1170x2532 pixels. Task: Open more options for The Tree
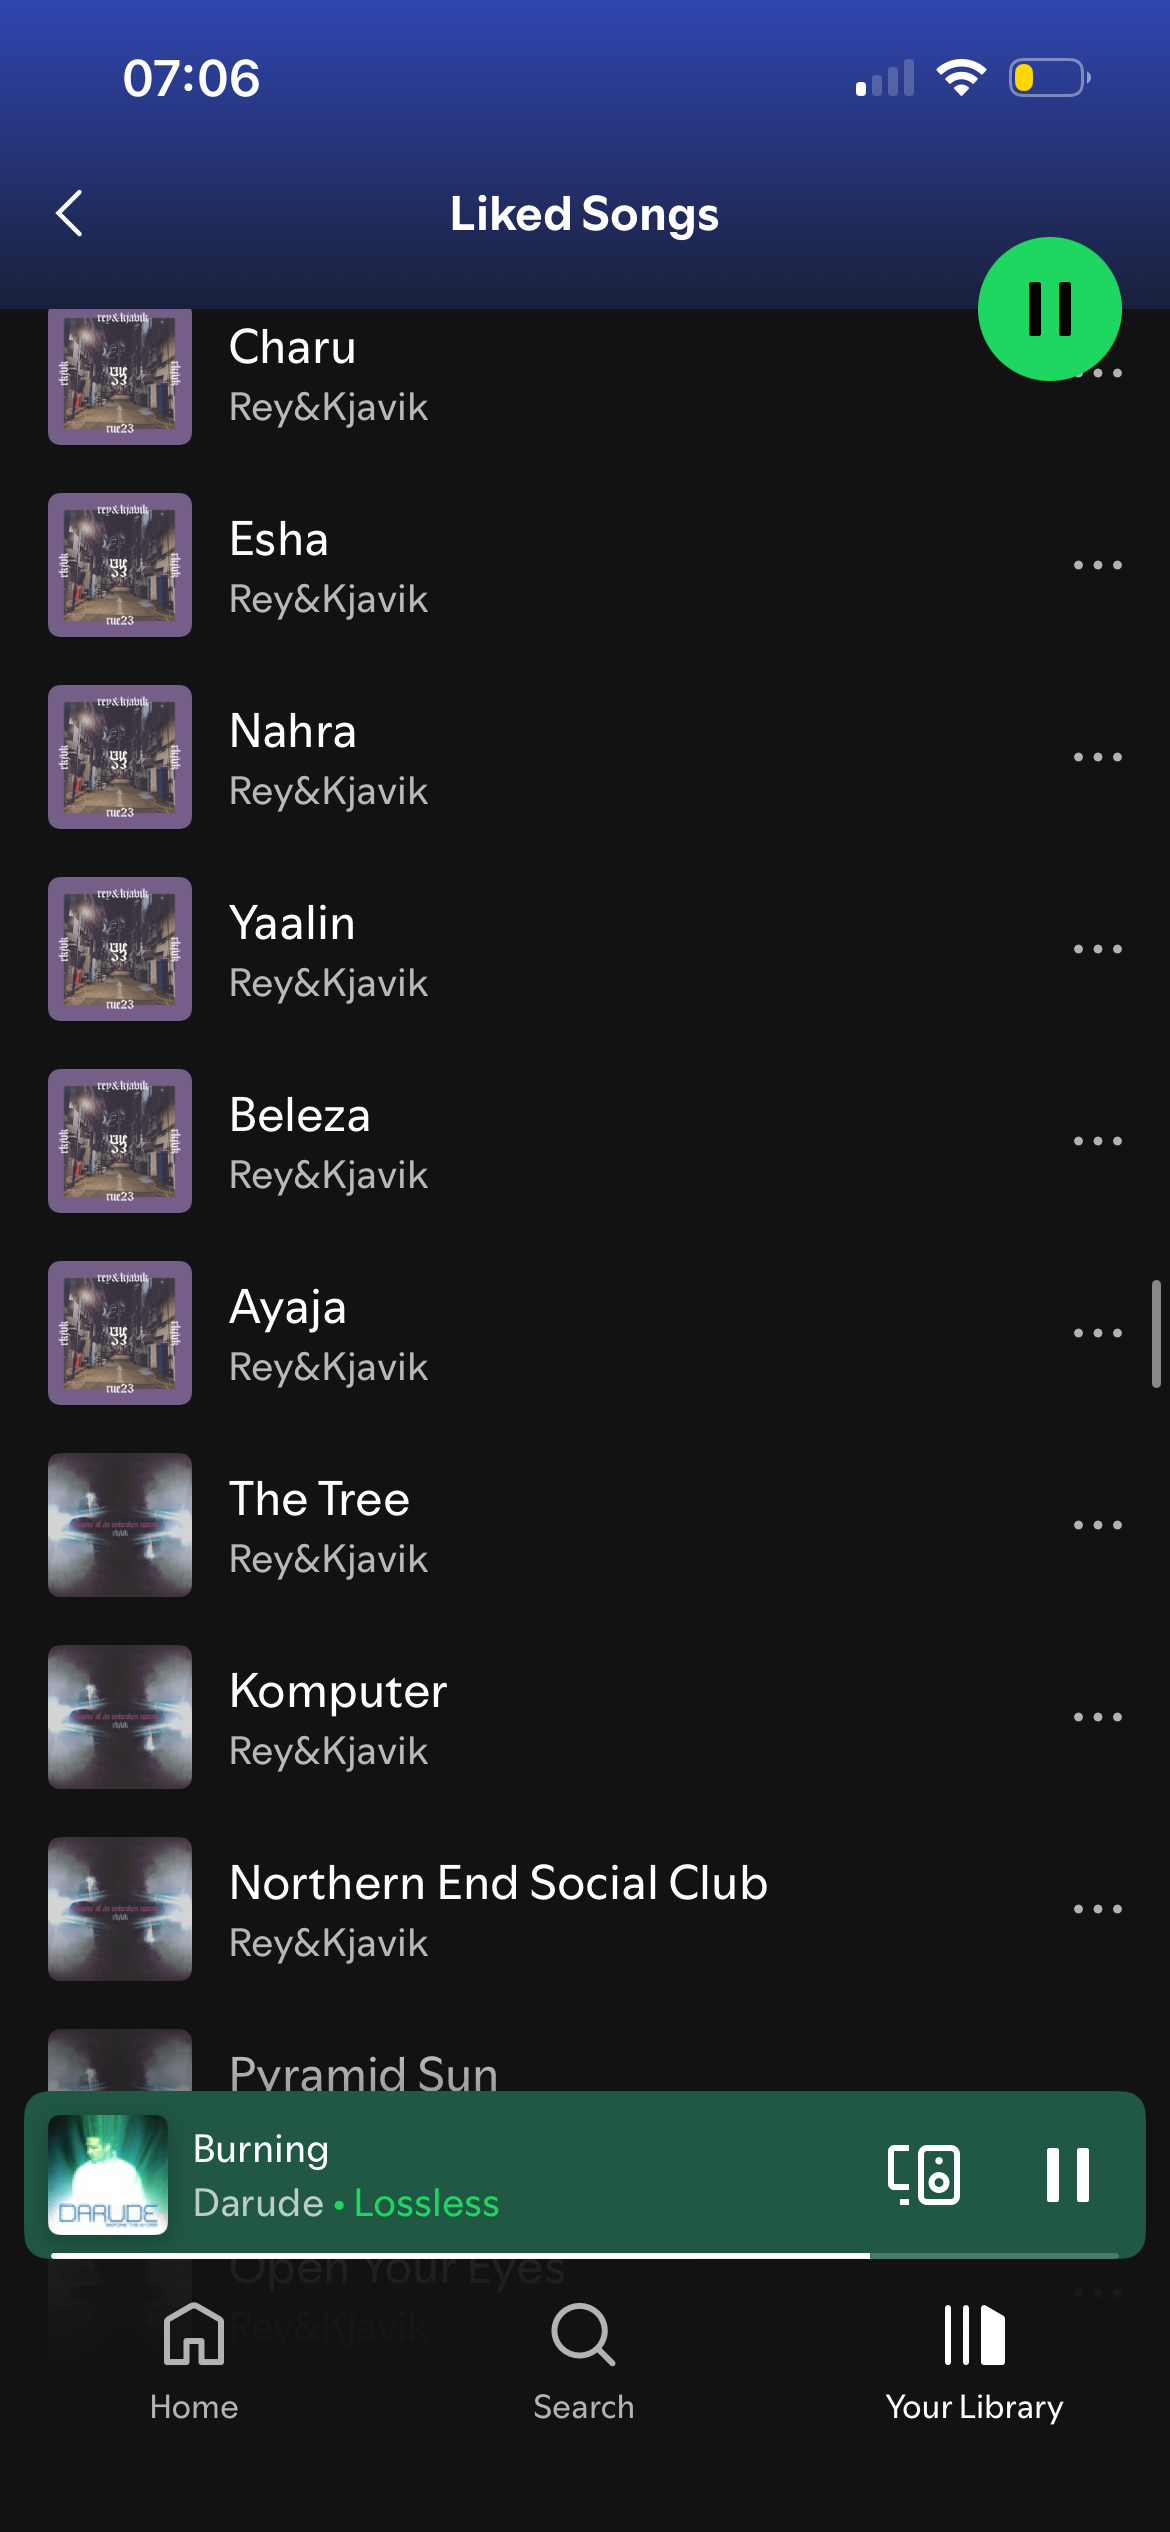point(1097,1525)
